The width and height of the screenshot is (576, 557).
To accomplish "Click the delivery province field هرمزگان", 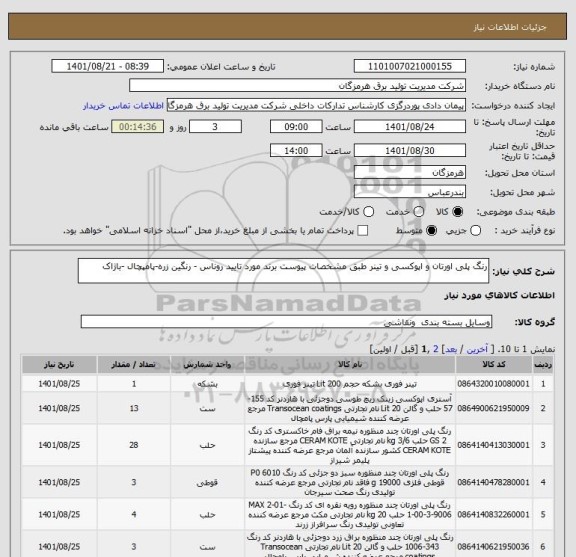I will click(410, 172).
